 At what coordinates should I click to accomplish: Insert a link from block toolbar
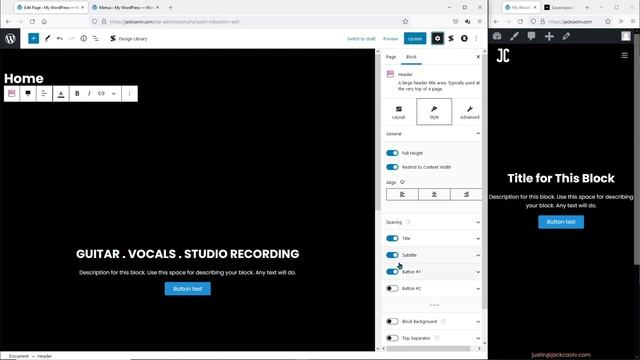[101, 93]
